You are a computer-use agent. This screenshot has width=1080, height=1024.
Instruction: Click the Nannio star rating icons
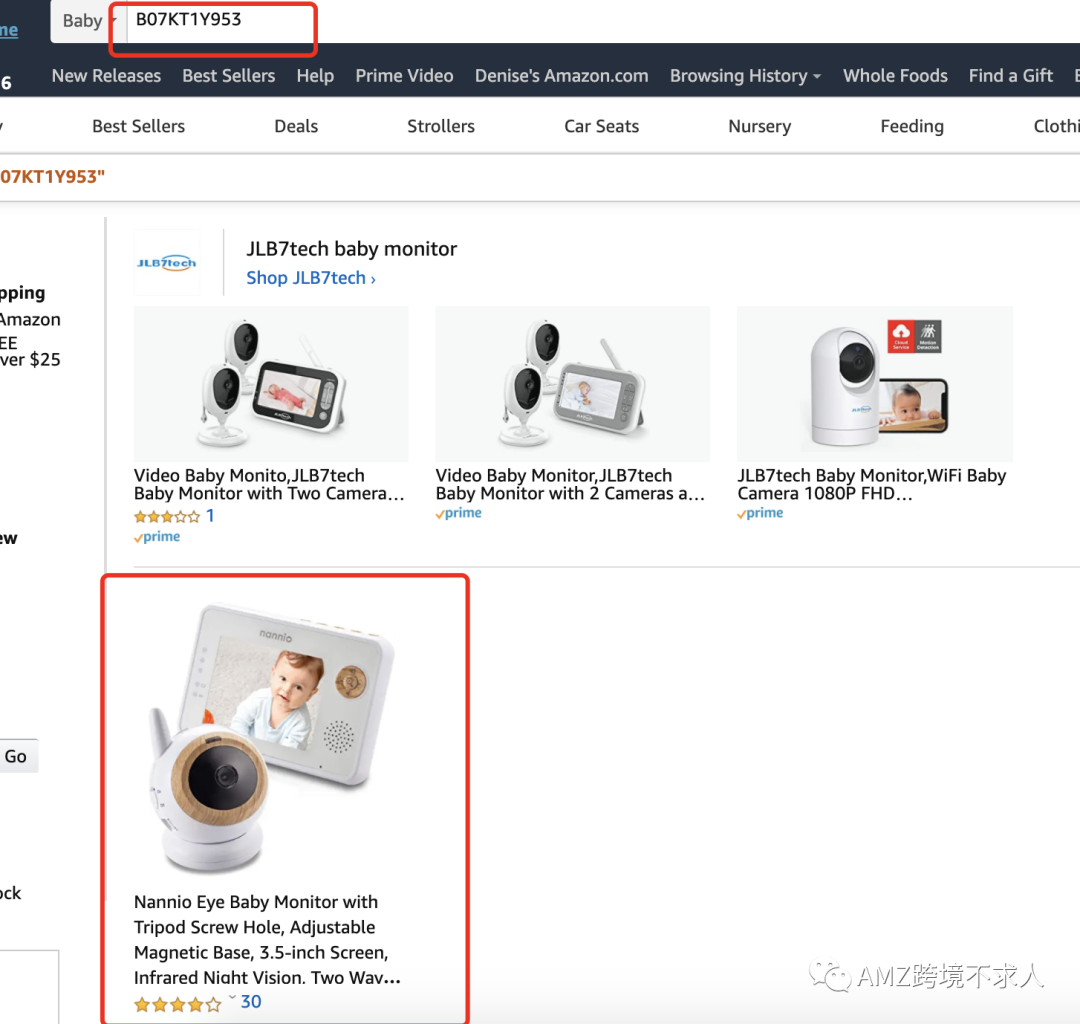pyautogui.click(x=178, y=1004)
